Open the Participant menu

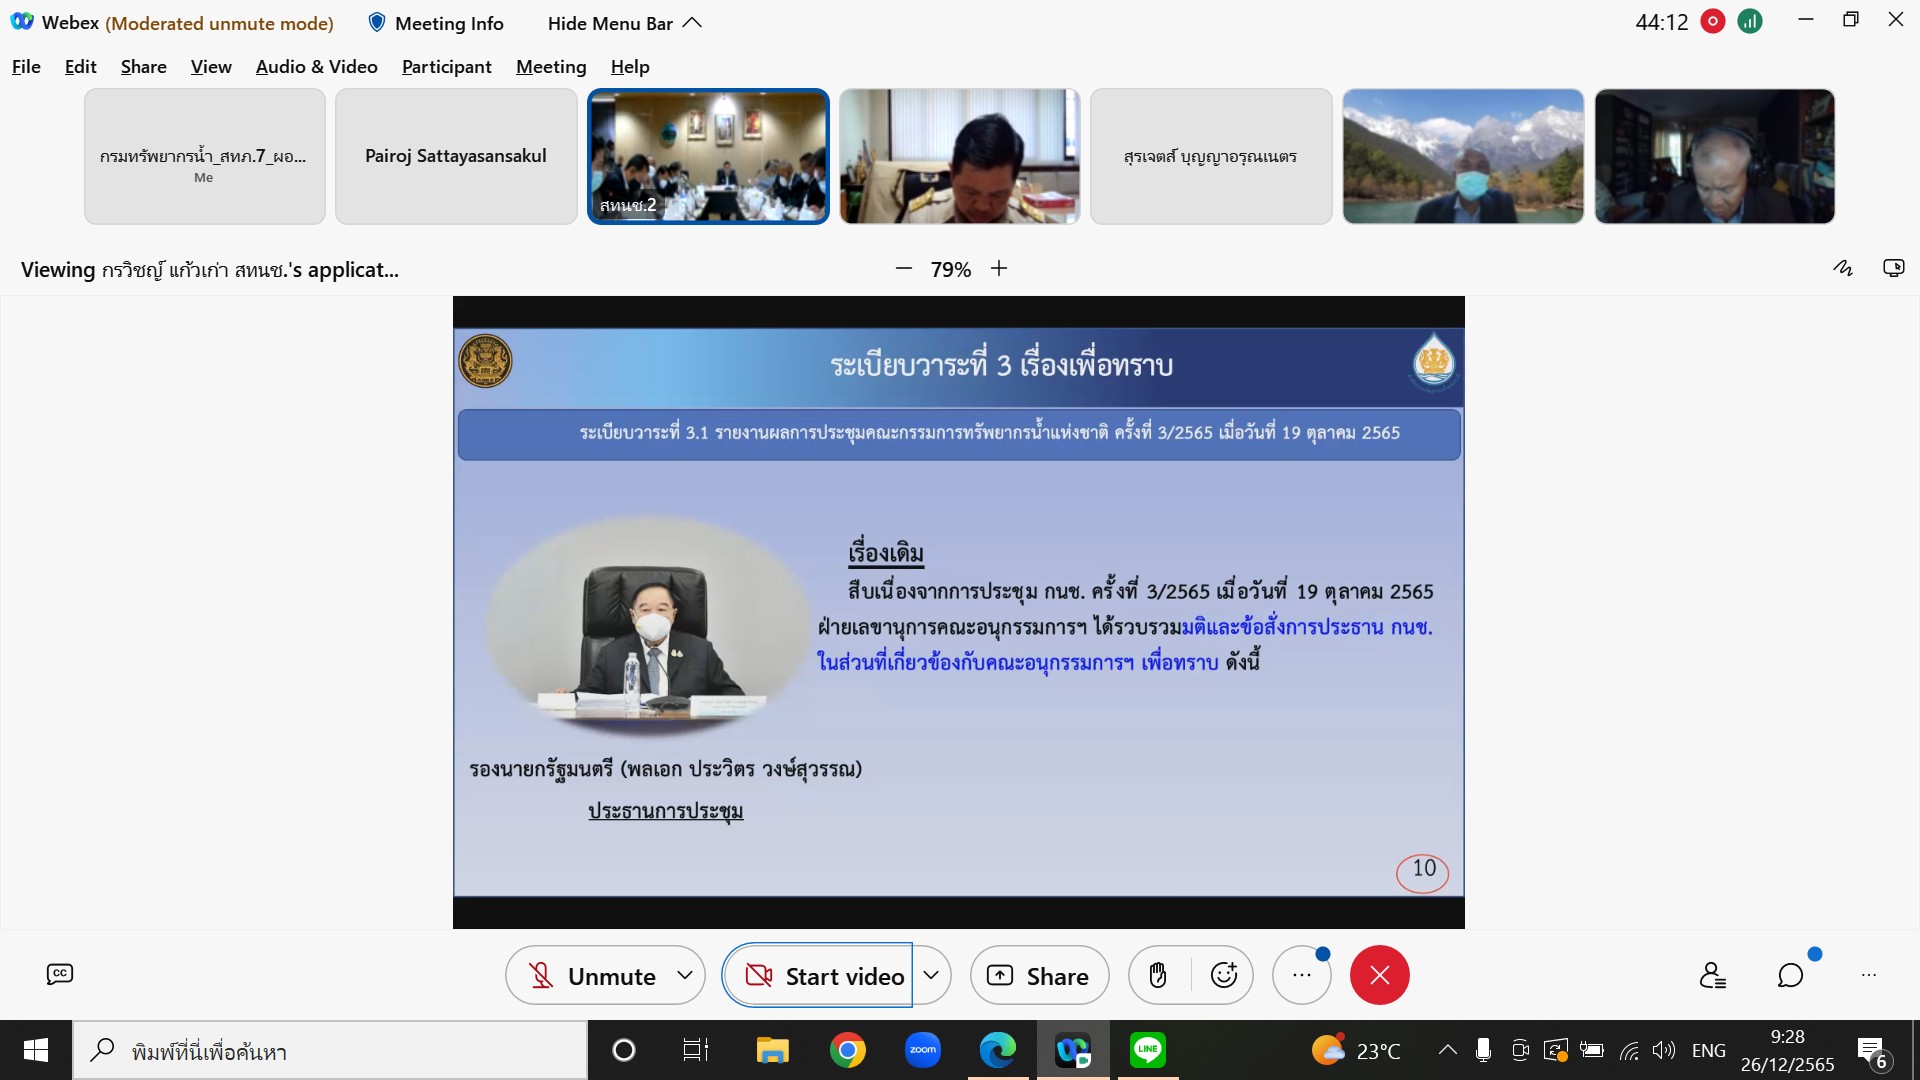point(447,67)
